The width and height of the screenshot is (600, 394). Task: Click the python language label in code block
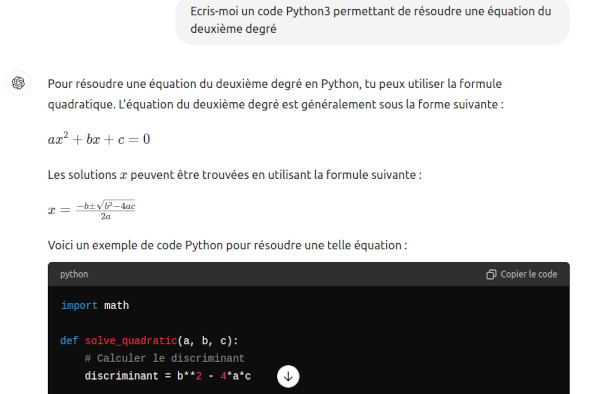click(x=74, y=274)
